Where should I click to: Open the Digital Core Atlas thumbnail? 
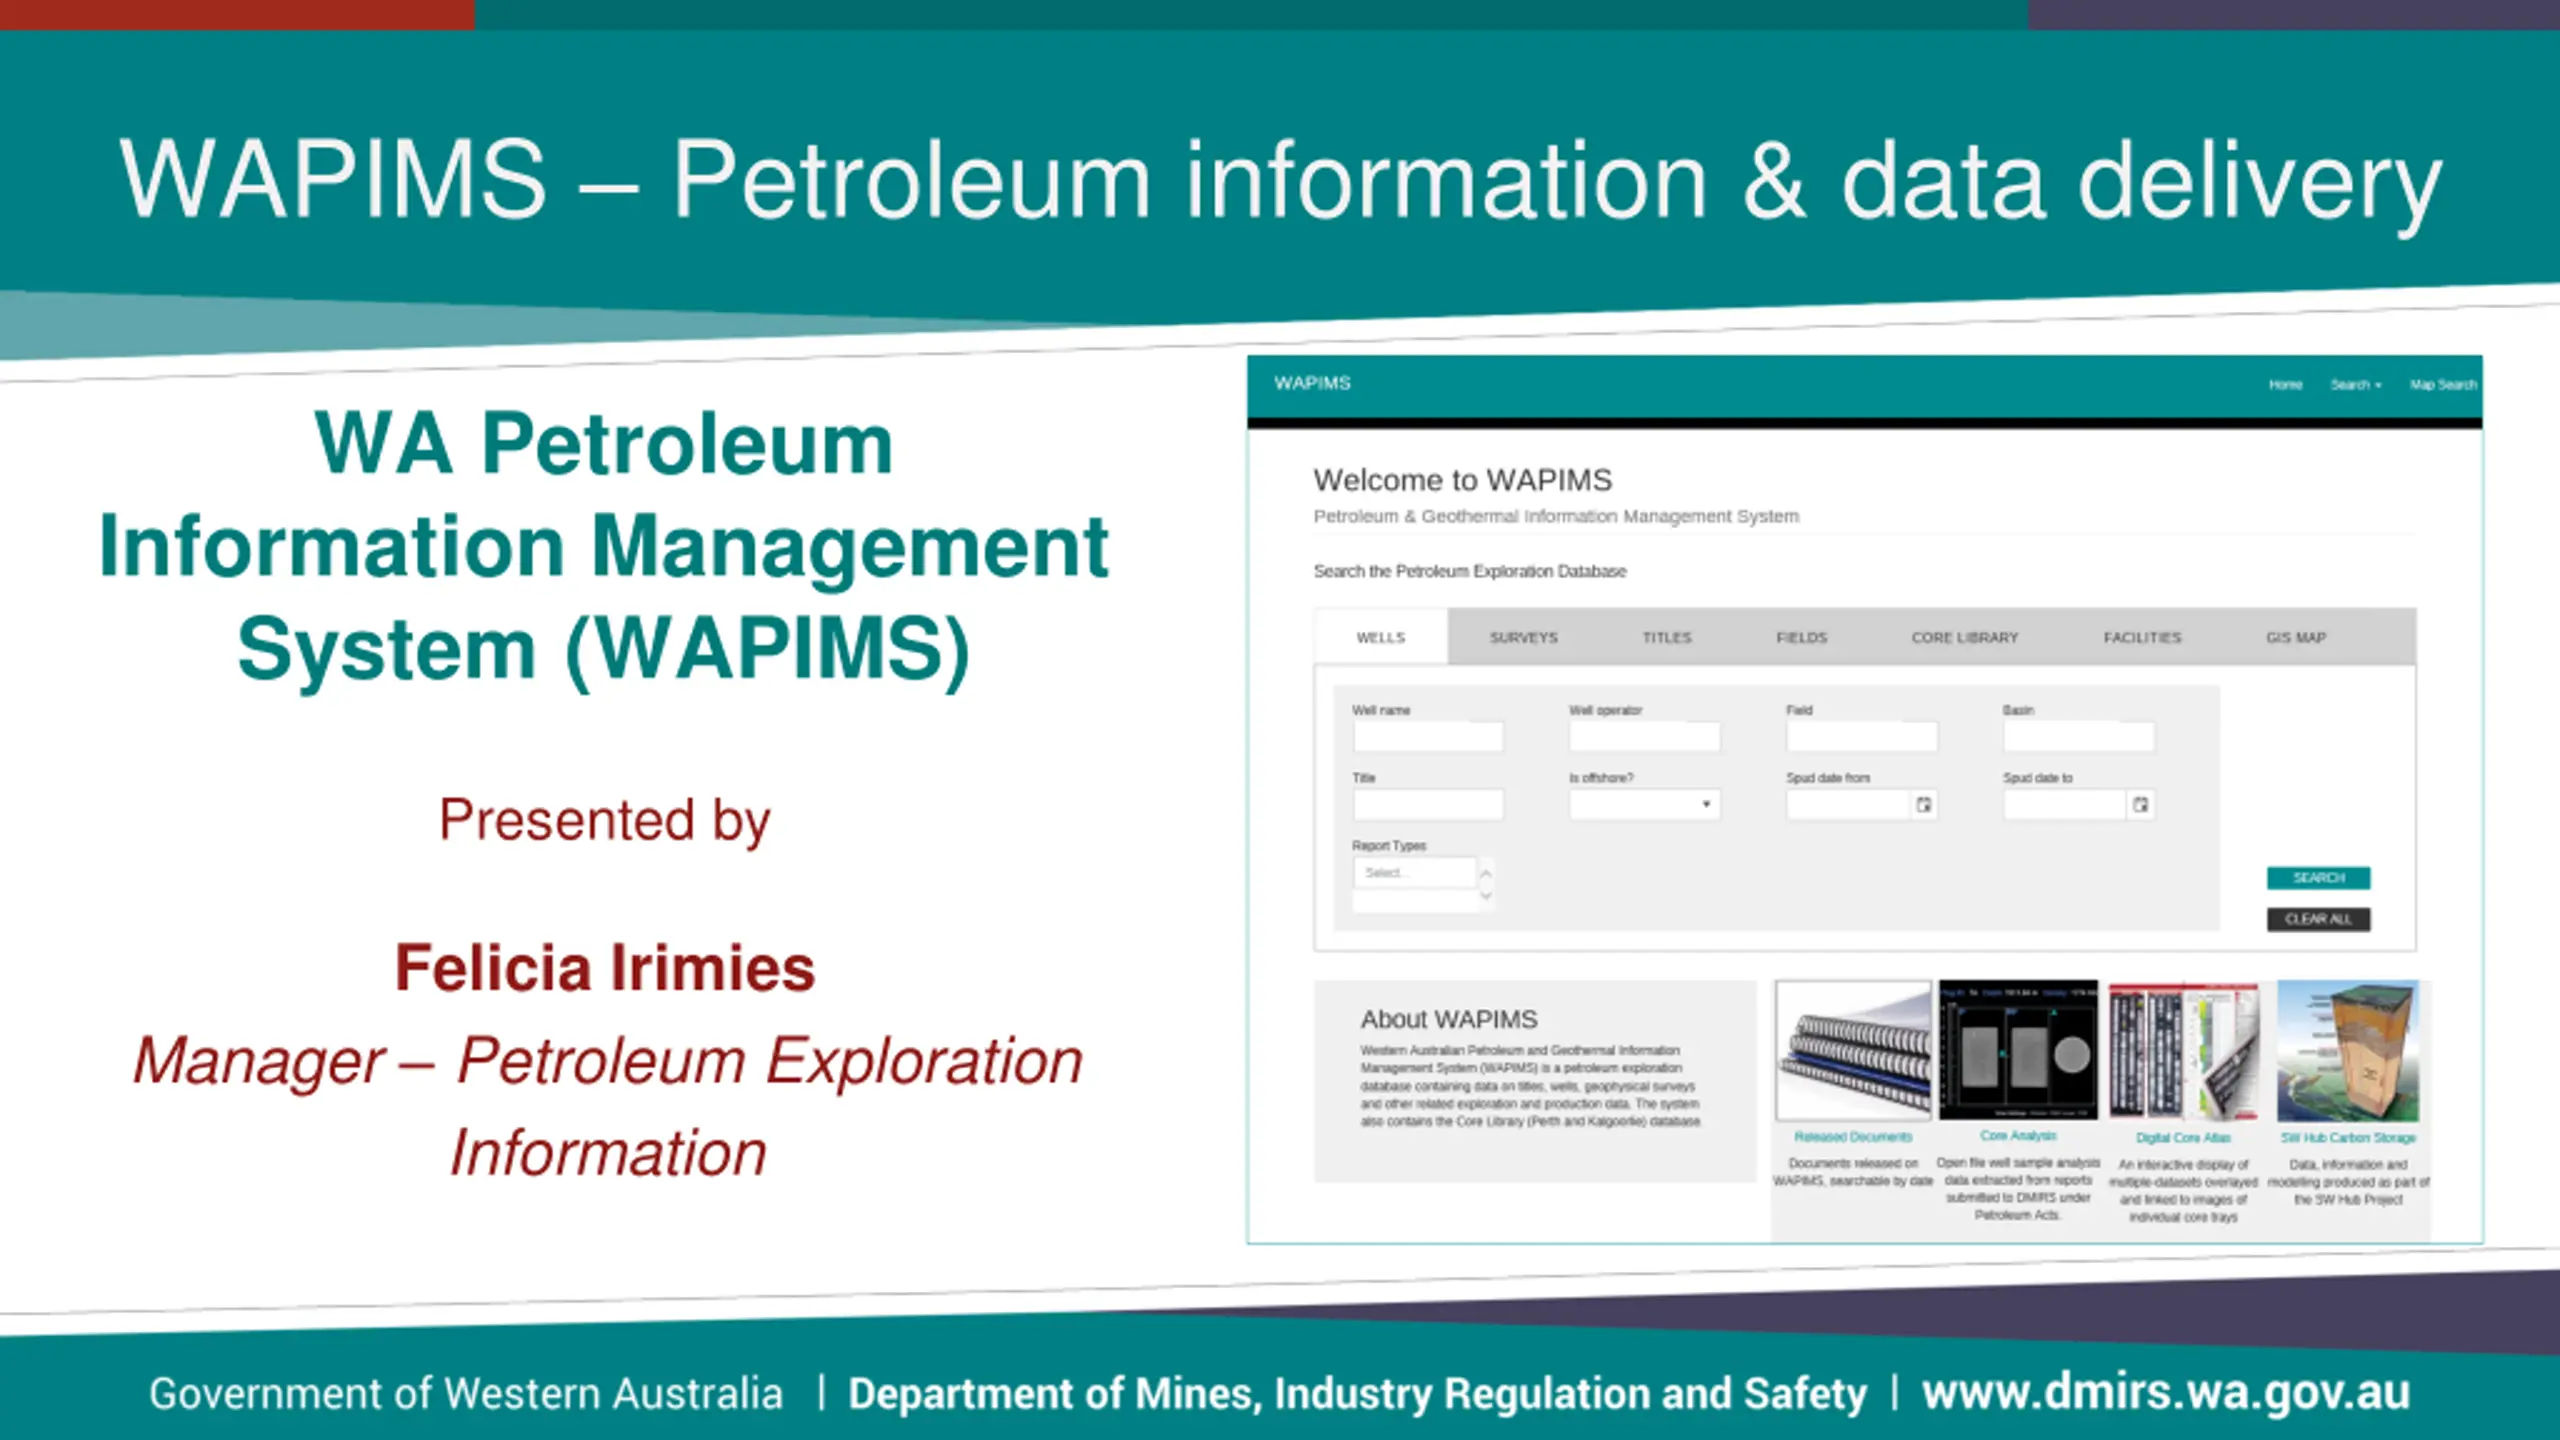(2184, 1051)
